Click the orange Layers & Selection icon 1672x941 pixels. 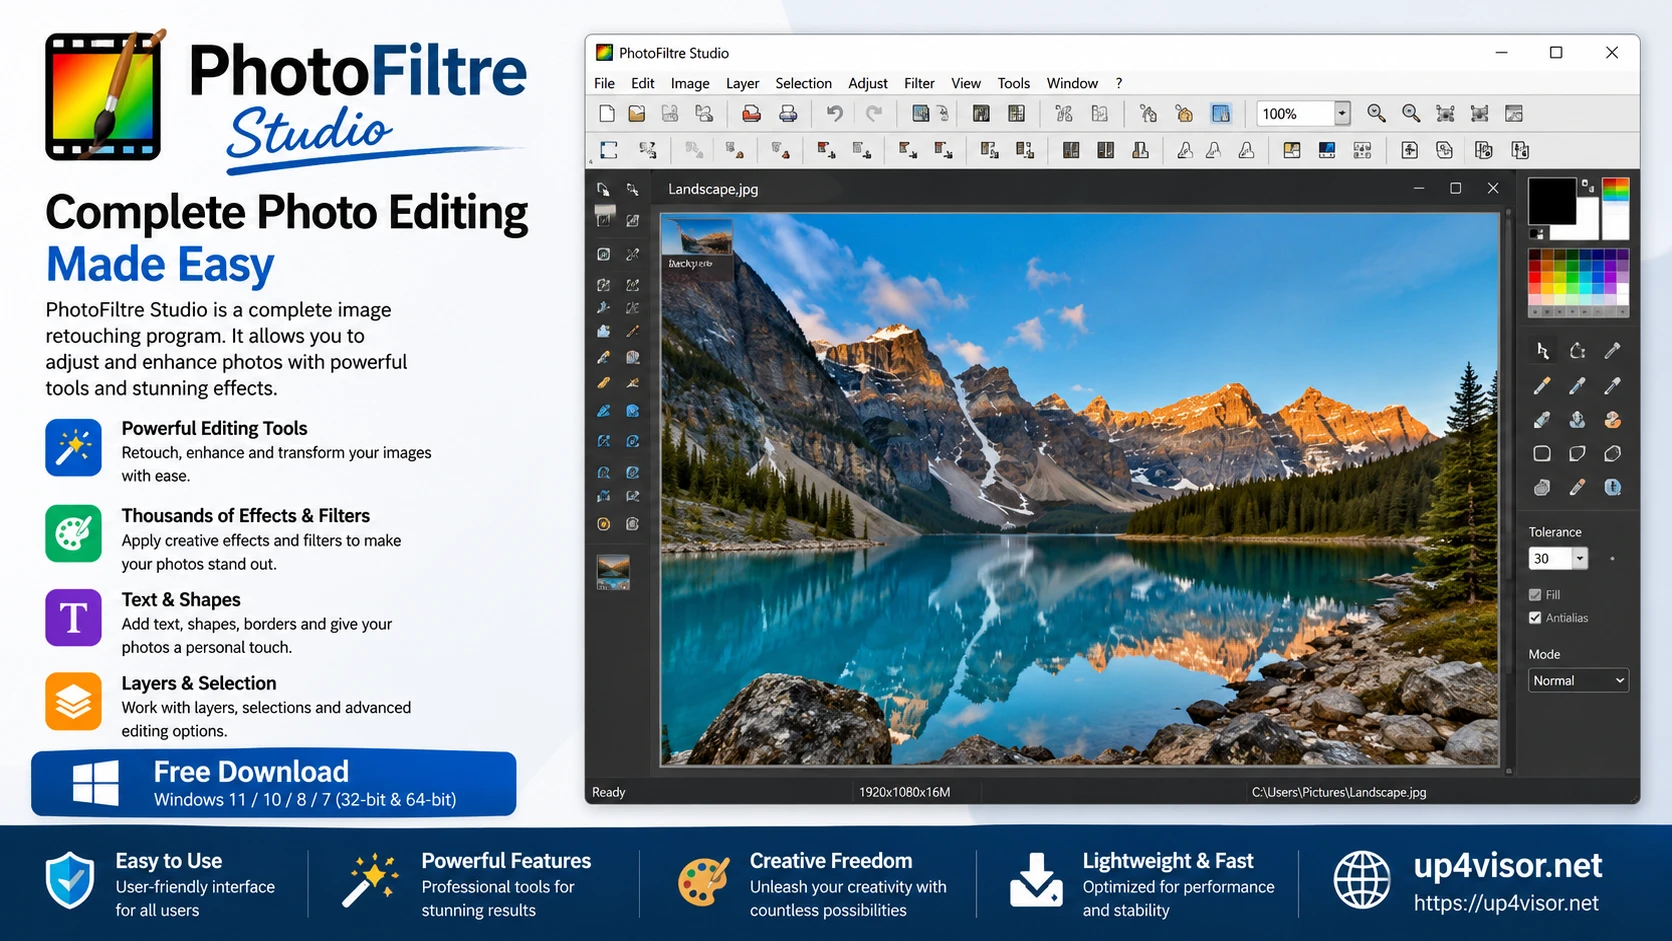coord(73,701)
